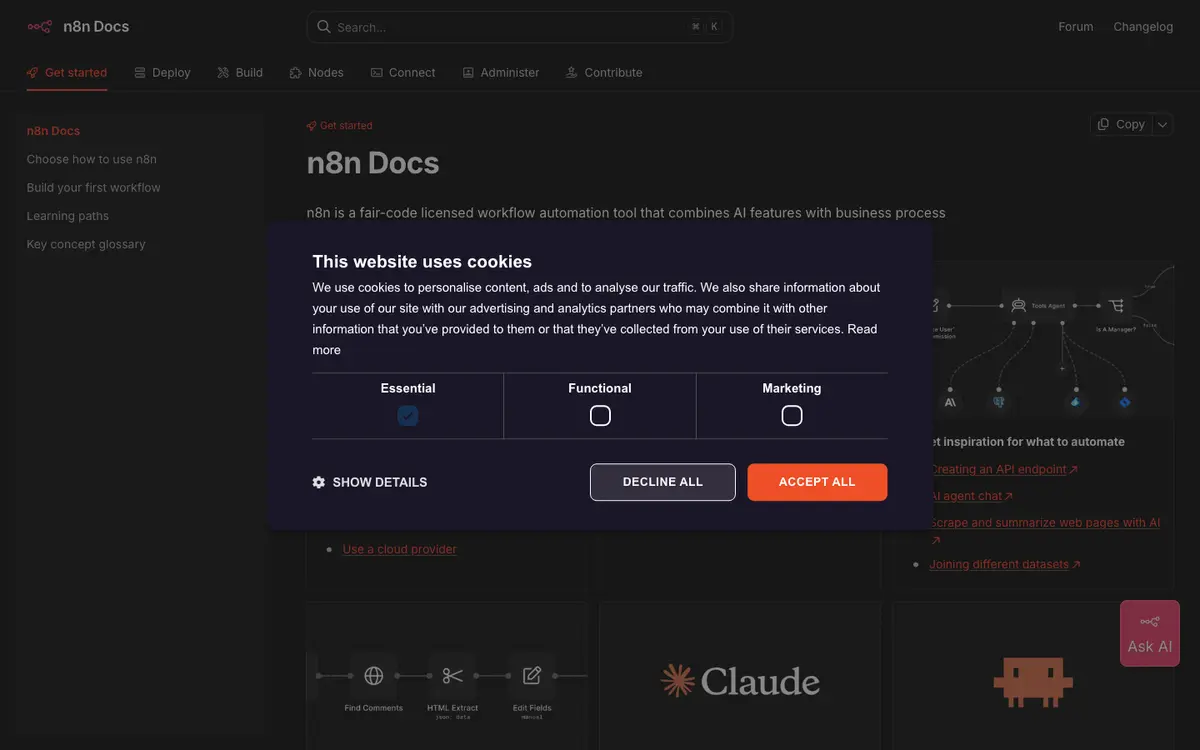Open Build your first workflow page

coord(94,188)
